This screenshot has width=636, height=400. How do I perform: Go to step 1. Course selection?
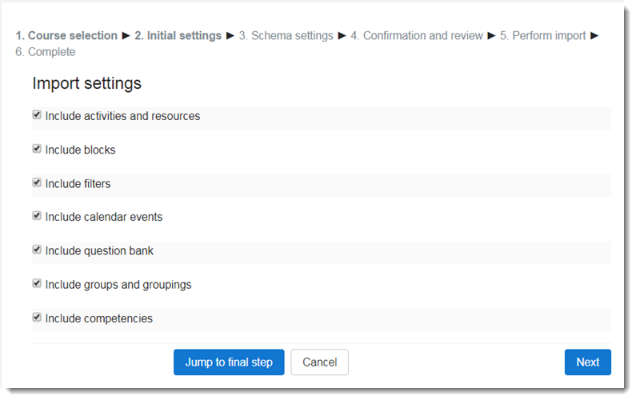coord(67,36)
